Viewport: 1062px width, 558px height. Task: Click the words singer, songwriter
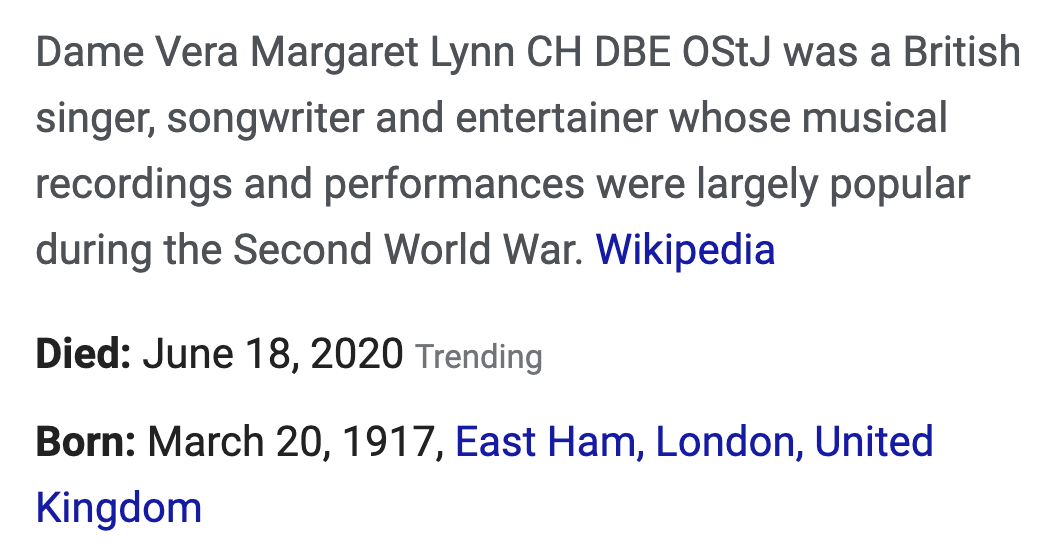point(200,118)
